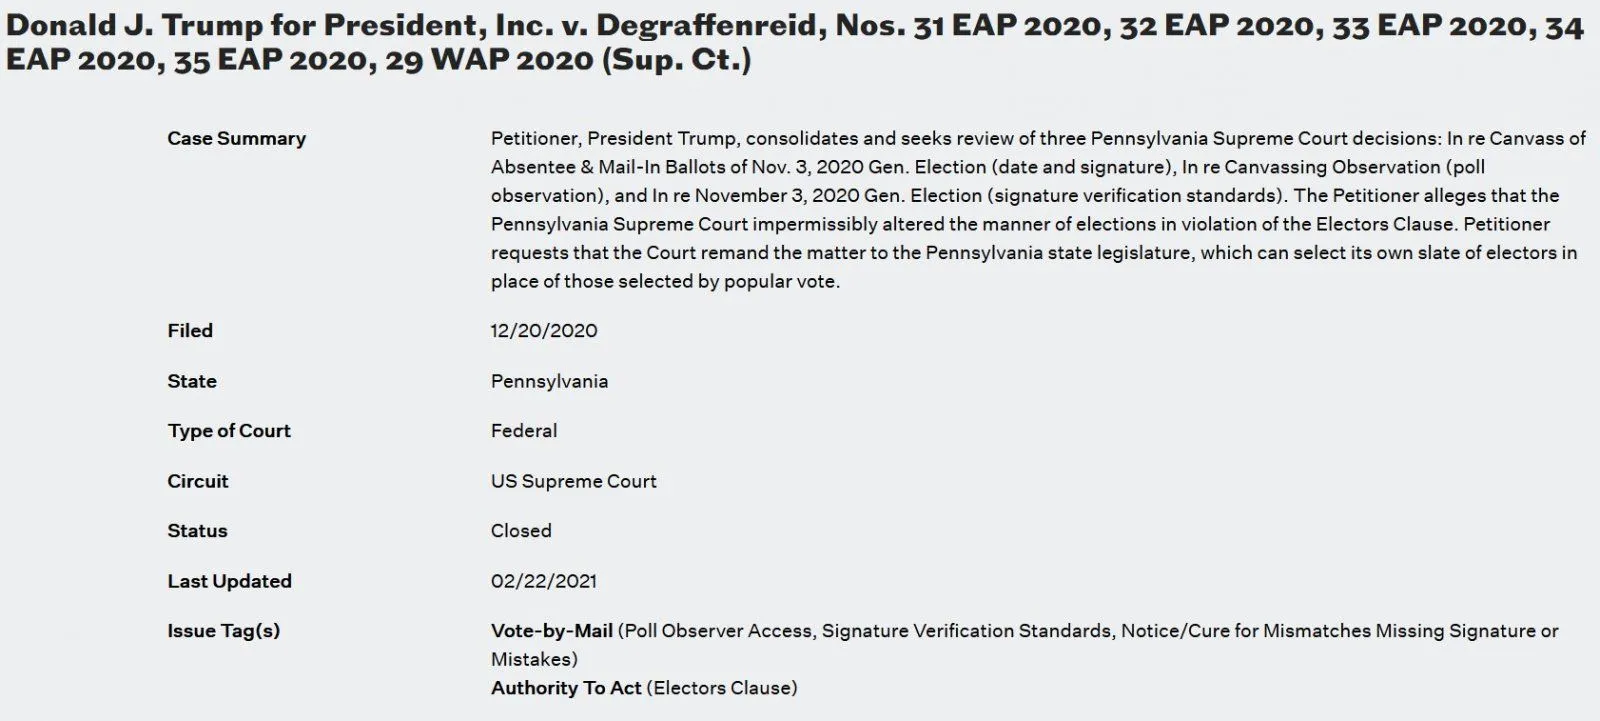The image size is (1600, 721).
Task: Open the Vote-by-Mail issue tag
Action: coord(551,631)
